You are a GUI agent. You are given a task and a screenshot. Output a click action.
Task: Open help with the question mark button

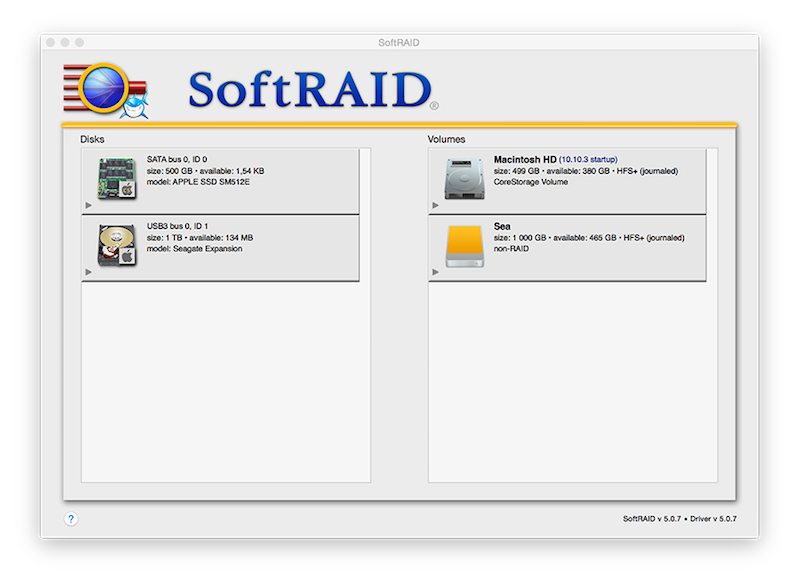(x=71, y=519)
